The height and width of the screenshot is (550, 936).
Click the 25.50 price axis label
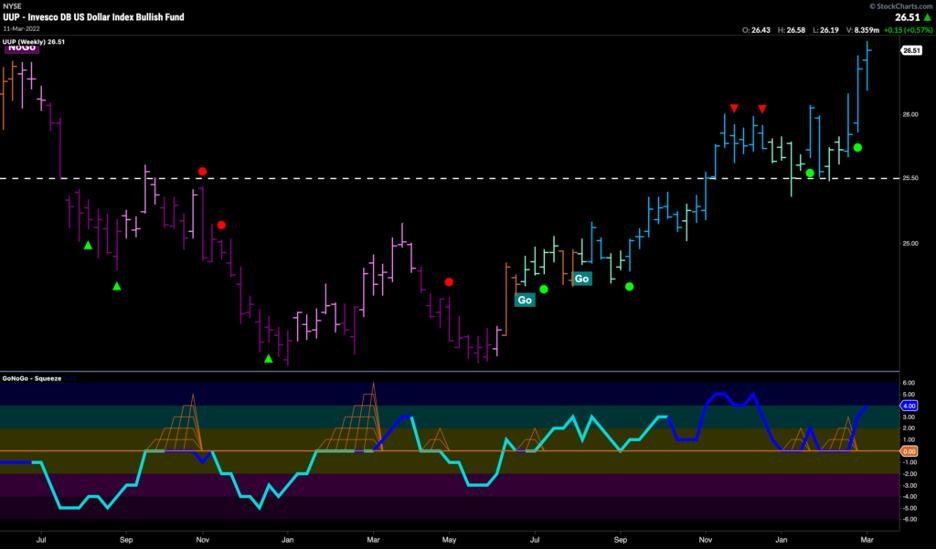click(910, 179)
